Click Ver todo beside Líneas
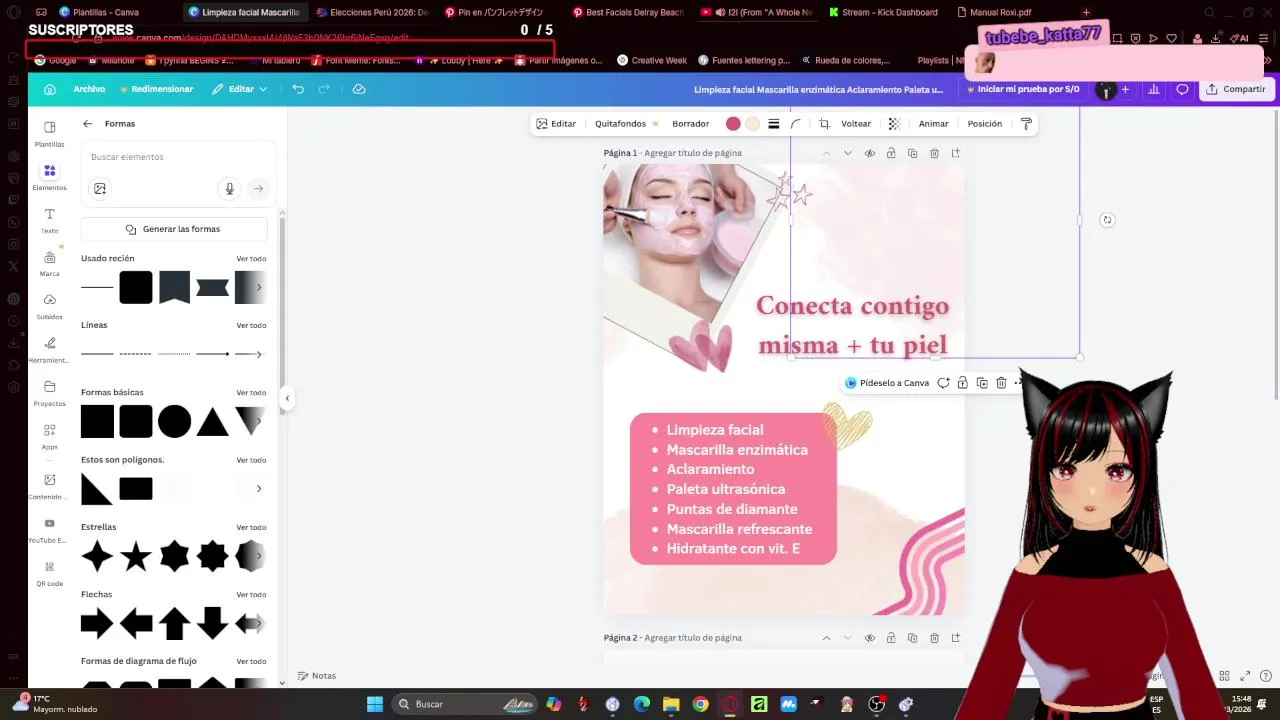Viewport: 1280px width, 720px height. 251,325
